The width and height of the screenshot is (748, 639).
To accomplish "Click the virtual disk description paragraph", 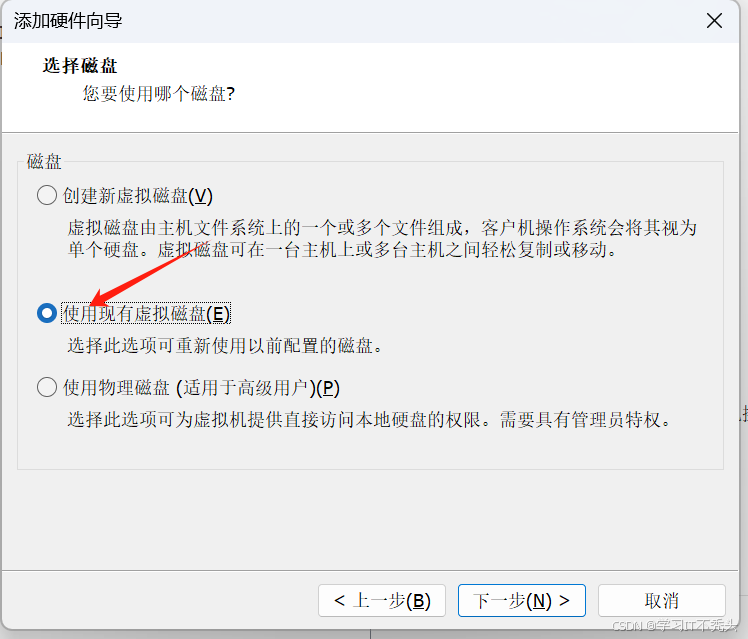I will coord(382,238).
